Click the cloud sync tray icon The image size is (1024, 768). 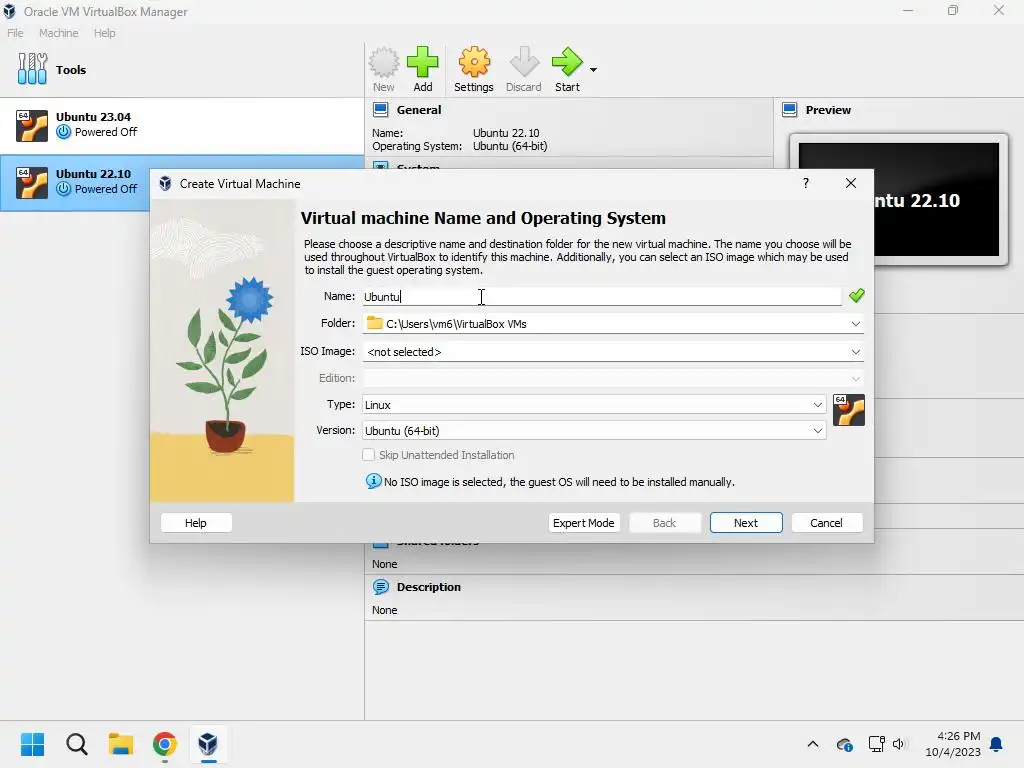(844, 744)
